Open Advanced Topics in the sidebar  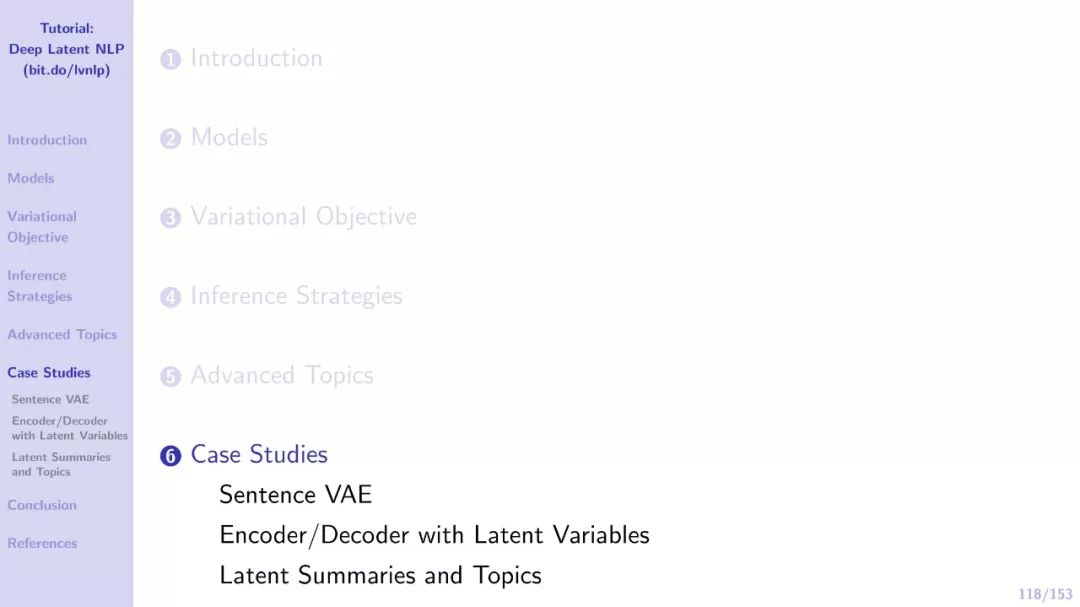click(62, 334)
